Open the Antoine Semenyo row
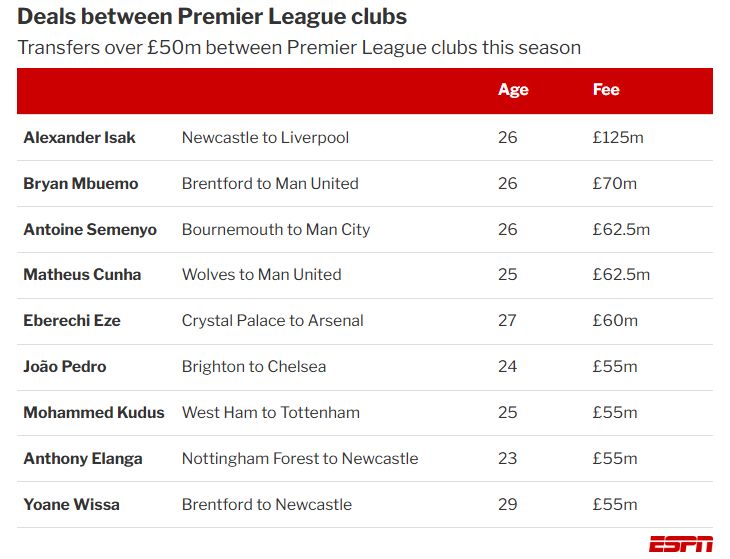 pos(90,230)
